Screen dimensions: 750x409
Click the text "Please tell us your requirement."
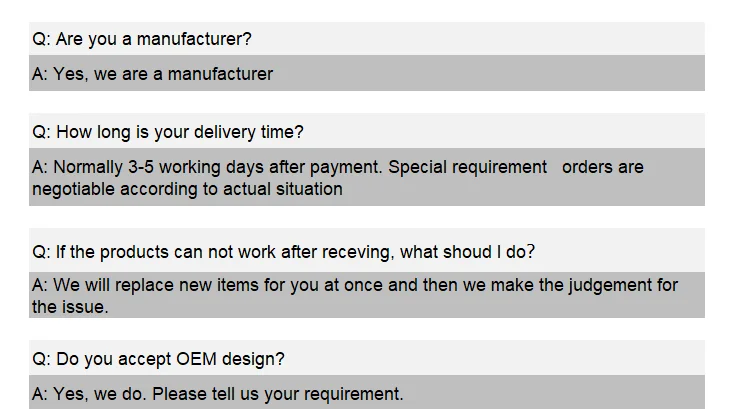coord(278,394)
